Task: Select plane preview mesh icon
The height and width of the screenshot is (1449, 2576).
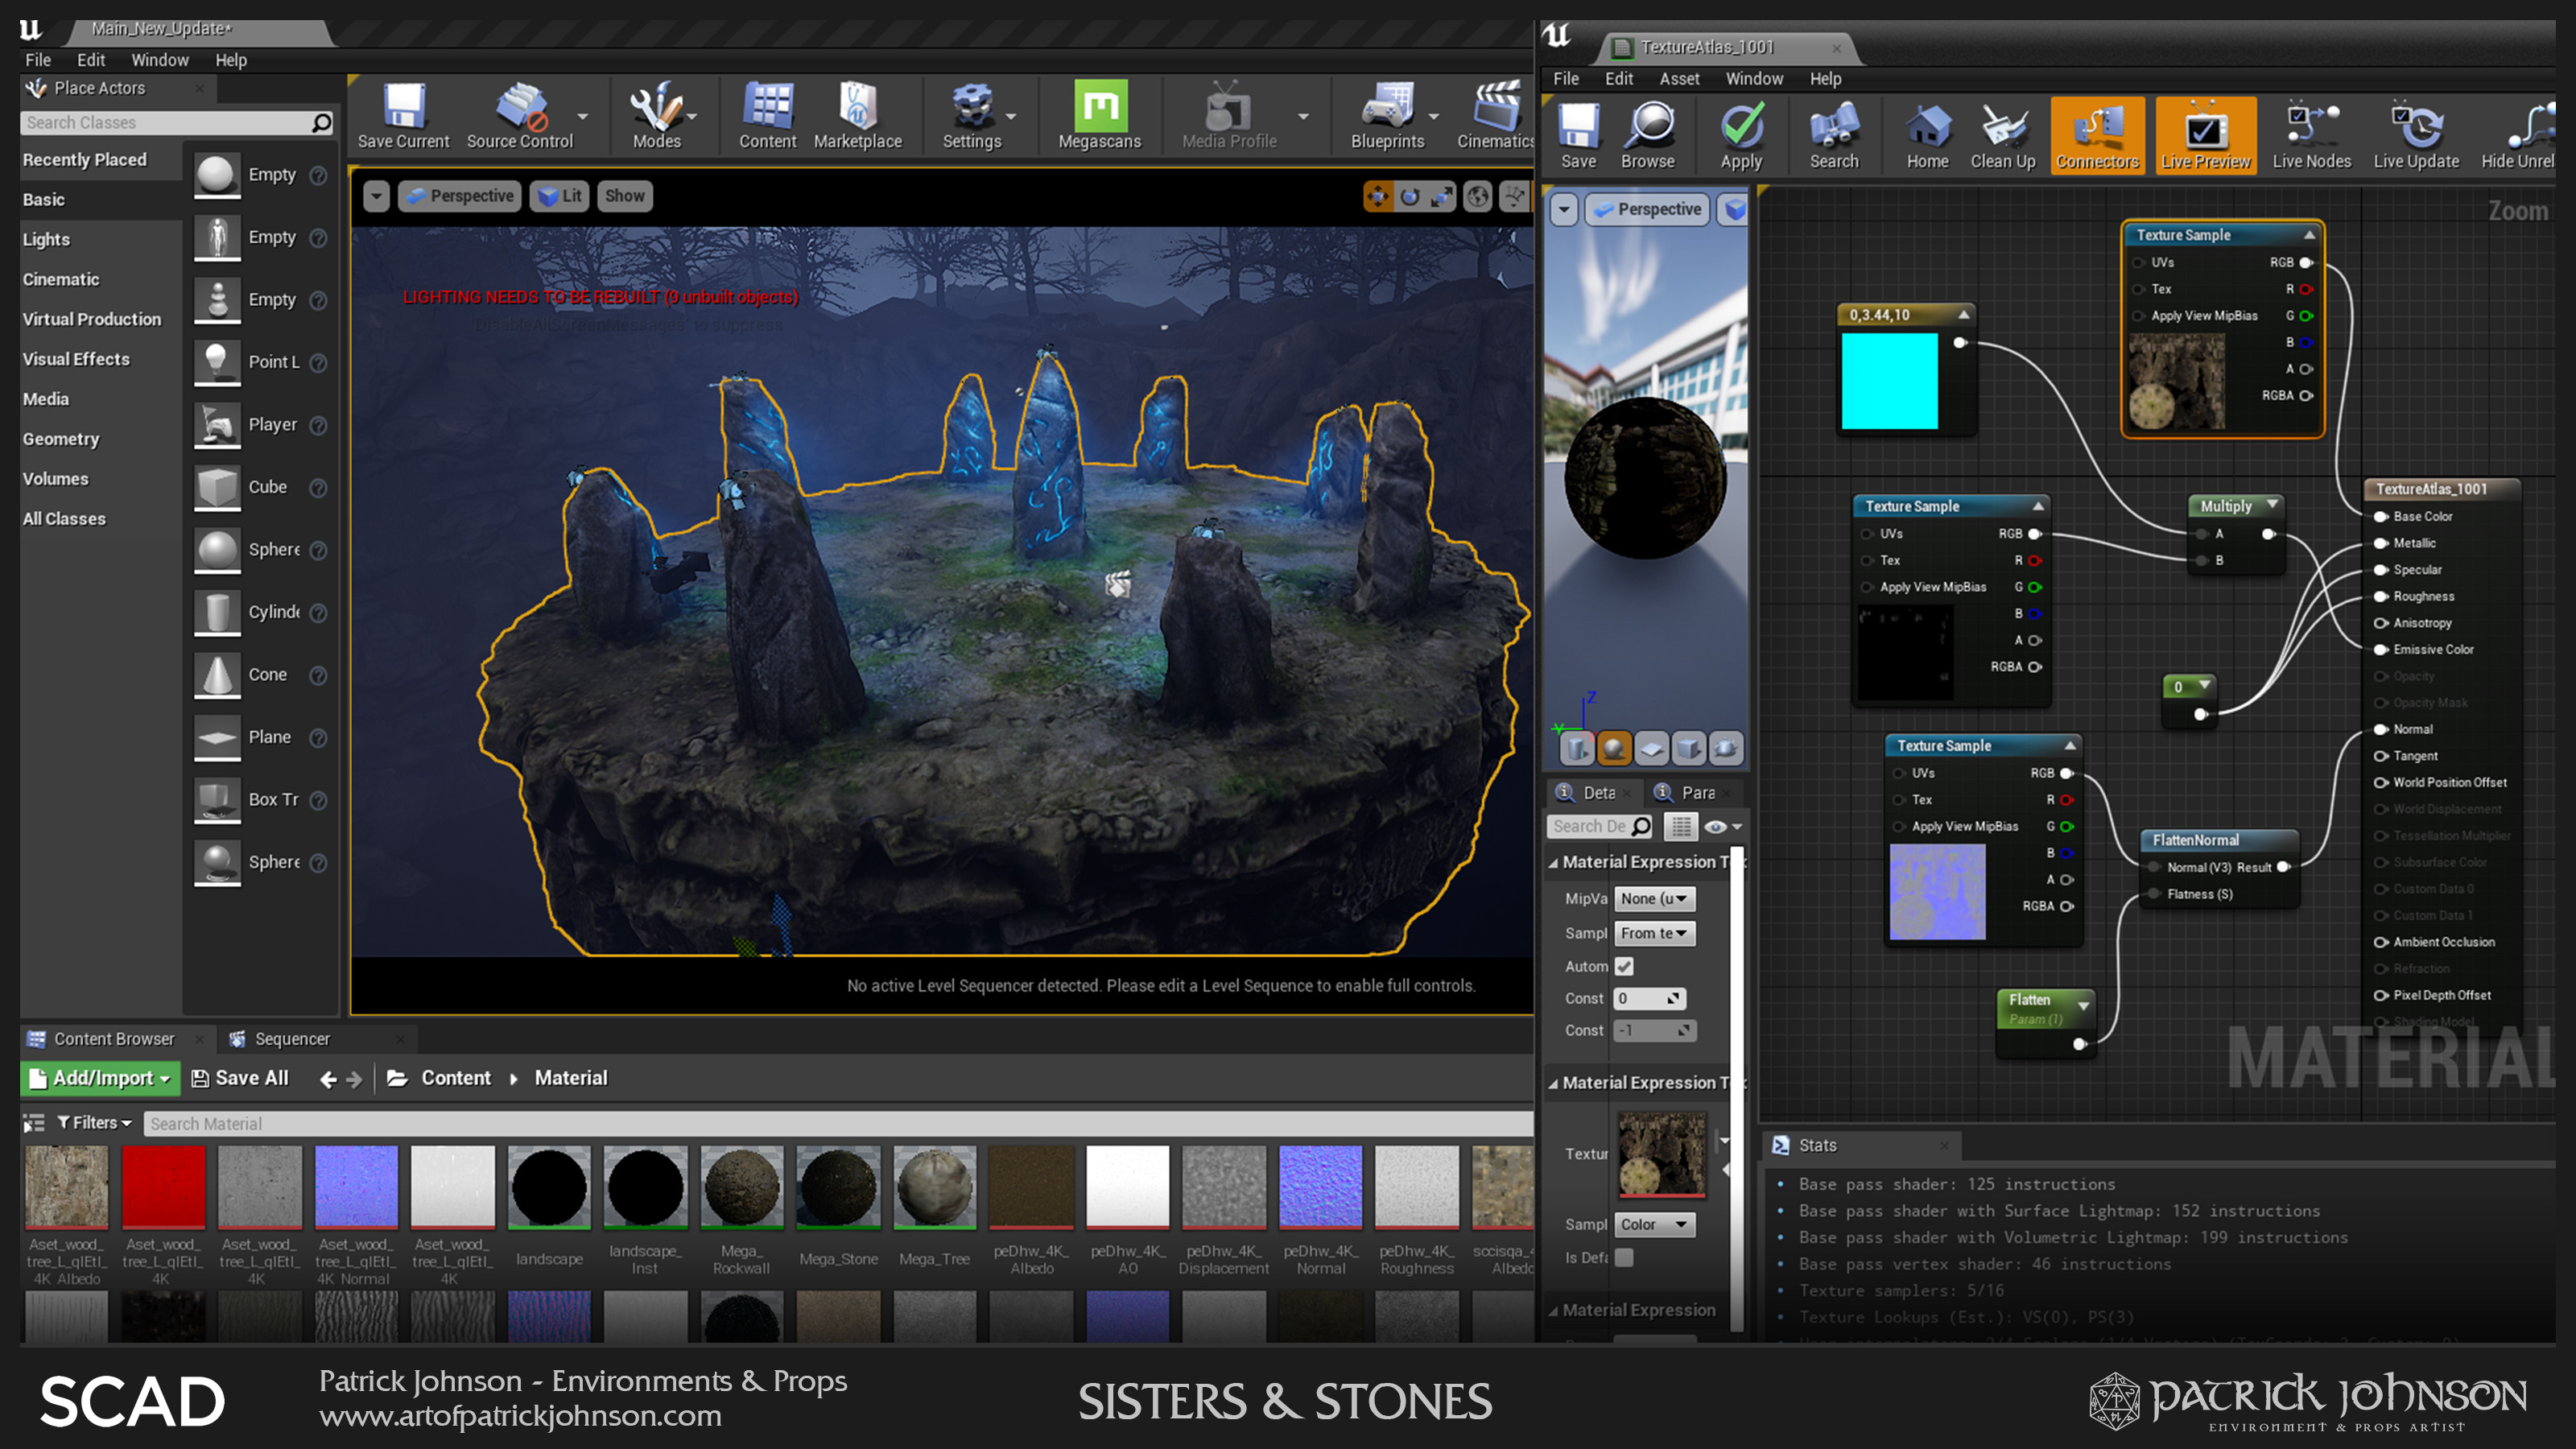Action: tap(1651, 748)
